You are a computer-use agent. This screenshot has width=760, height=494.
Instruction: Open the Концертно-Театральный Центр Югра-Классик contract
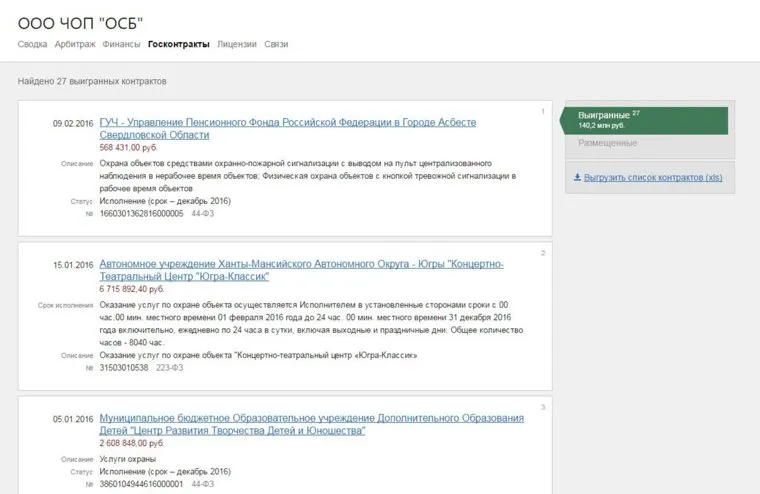[301, 264]
